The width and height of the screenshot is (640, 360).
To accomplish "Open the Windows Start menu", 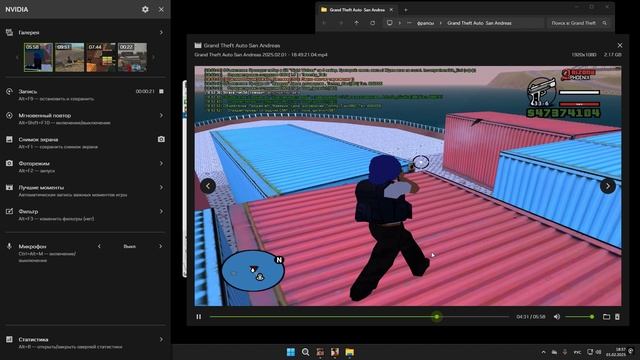I will 291,352.
